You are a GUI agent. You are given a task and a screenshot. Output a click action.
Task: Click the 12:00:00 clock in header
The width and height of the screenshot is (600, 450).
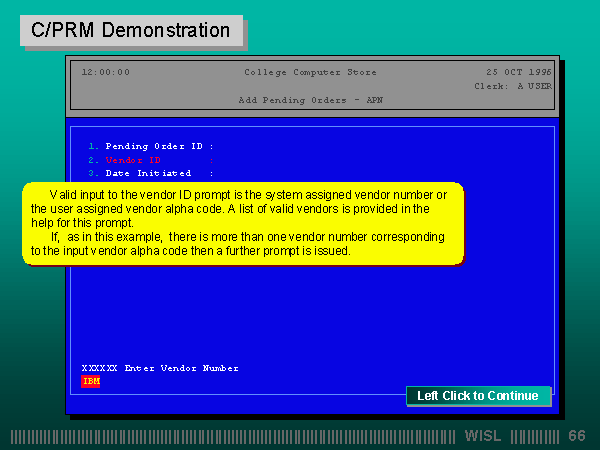click(105, 72)
